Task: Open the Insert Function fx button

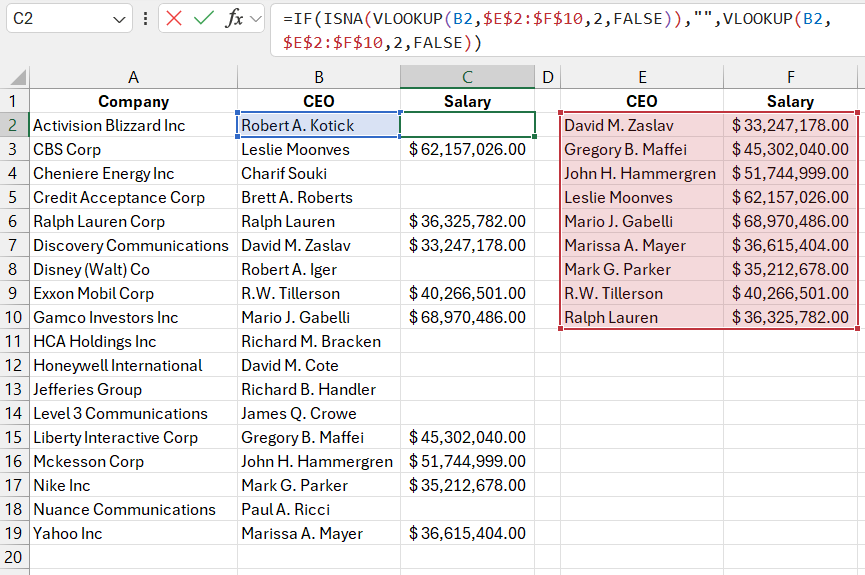Action: click(234, 18)
